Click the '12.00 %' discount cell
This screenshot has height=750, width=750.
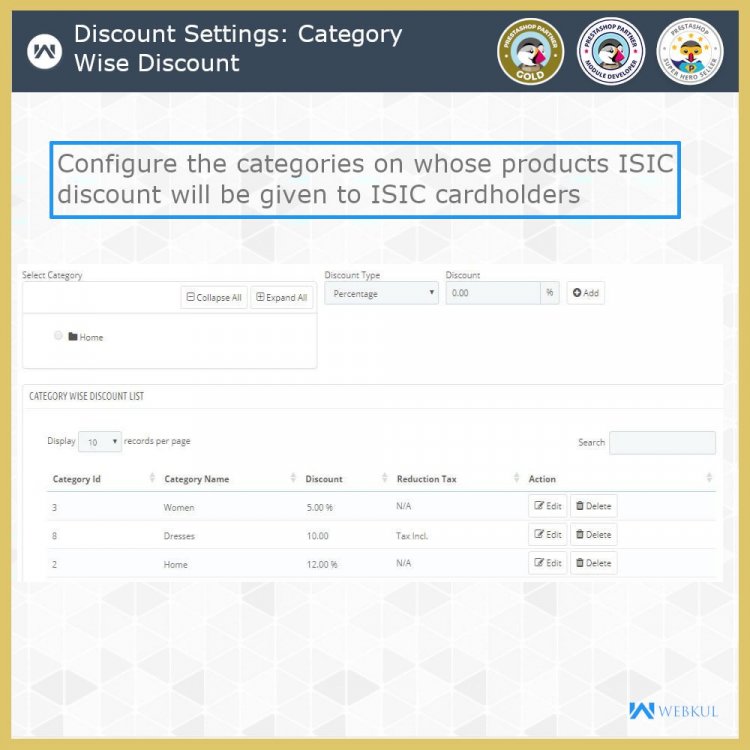(x=322, y=564)
